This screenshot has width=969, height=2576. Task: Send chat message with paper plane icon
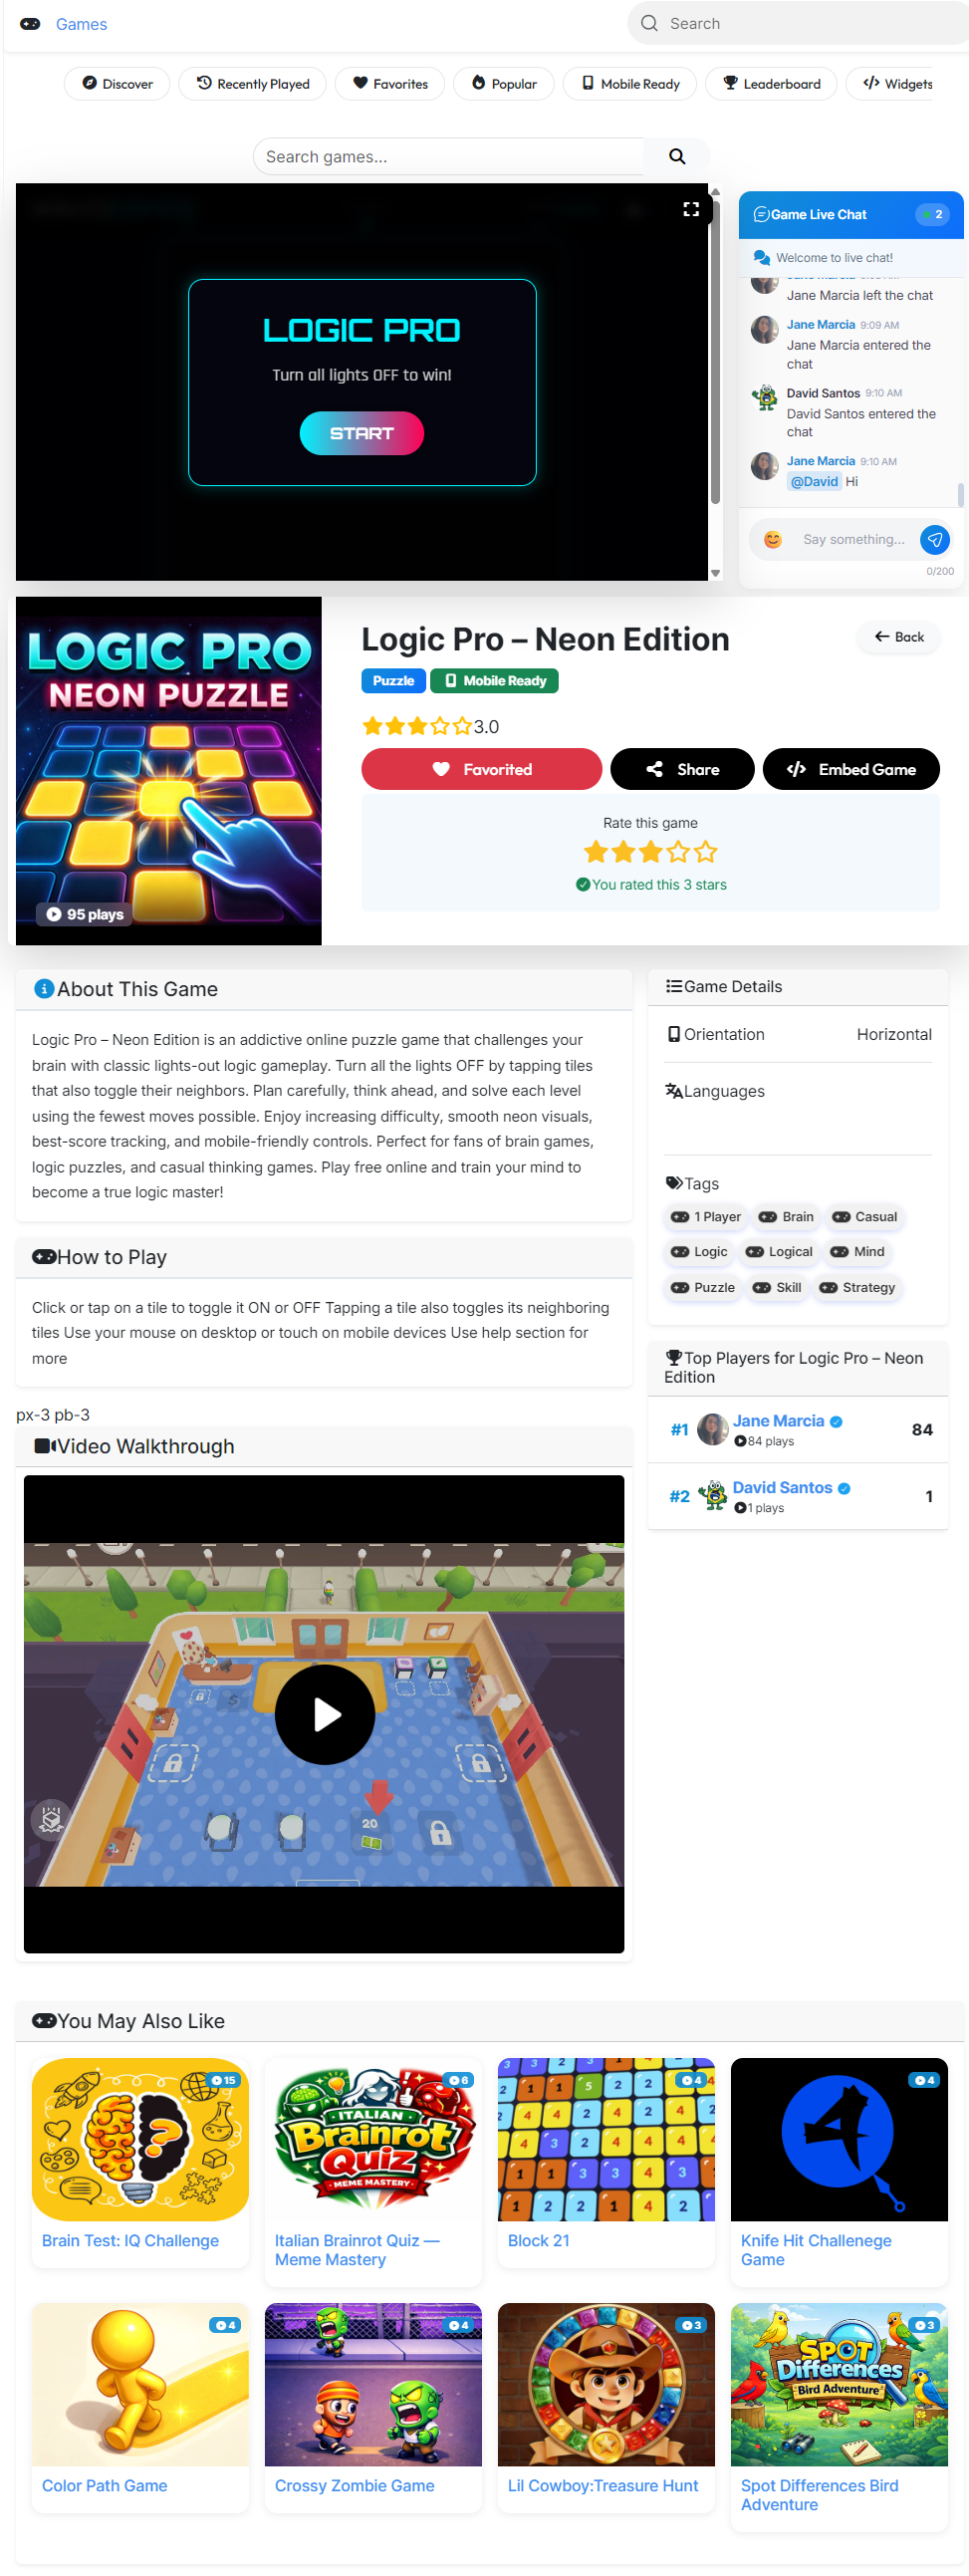click(934, 540)
